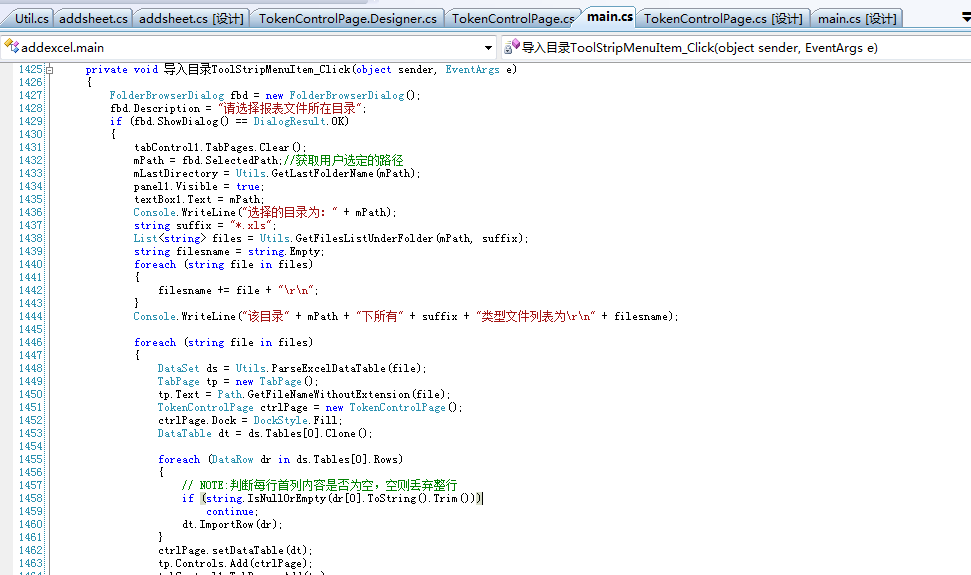Click ctrlPage.setDataTable(dt) statement

click(235, 550)
